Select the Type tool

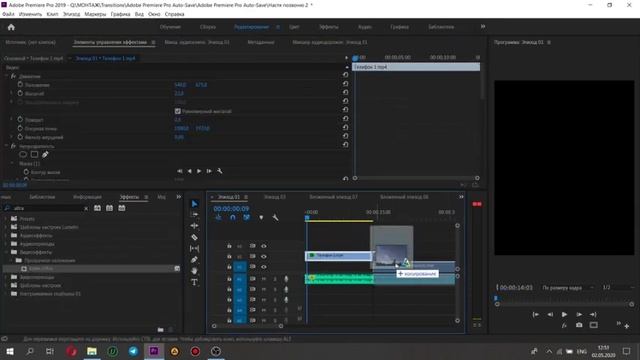[x=194, y=282]
